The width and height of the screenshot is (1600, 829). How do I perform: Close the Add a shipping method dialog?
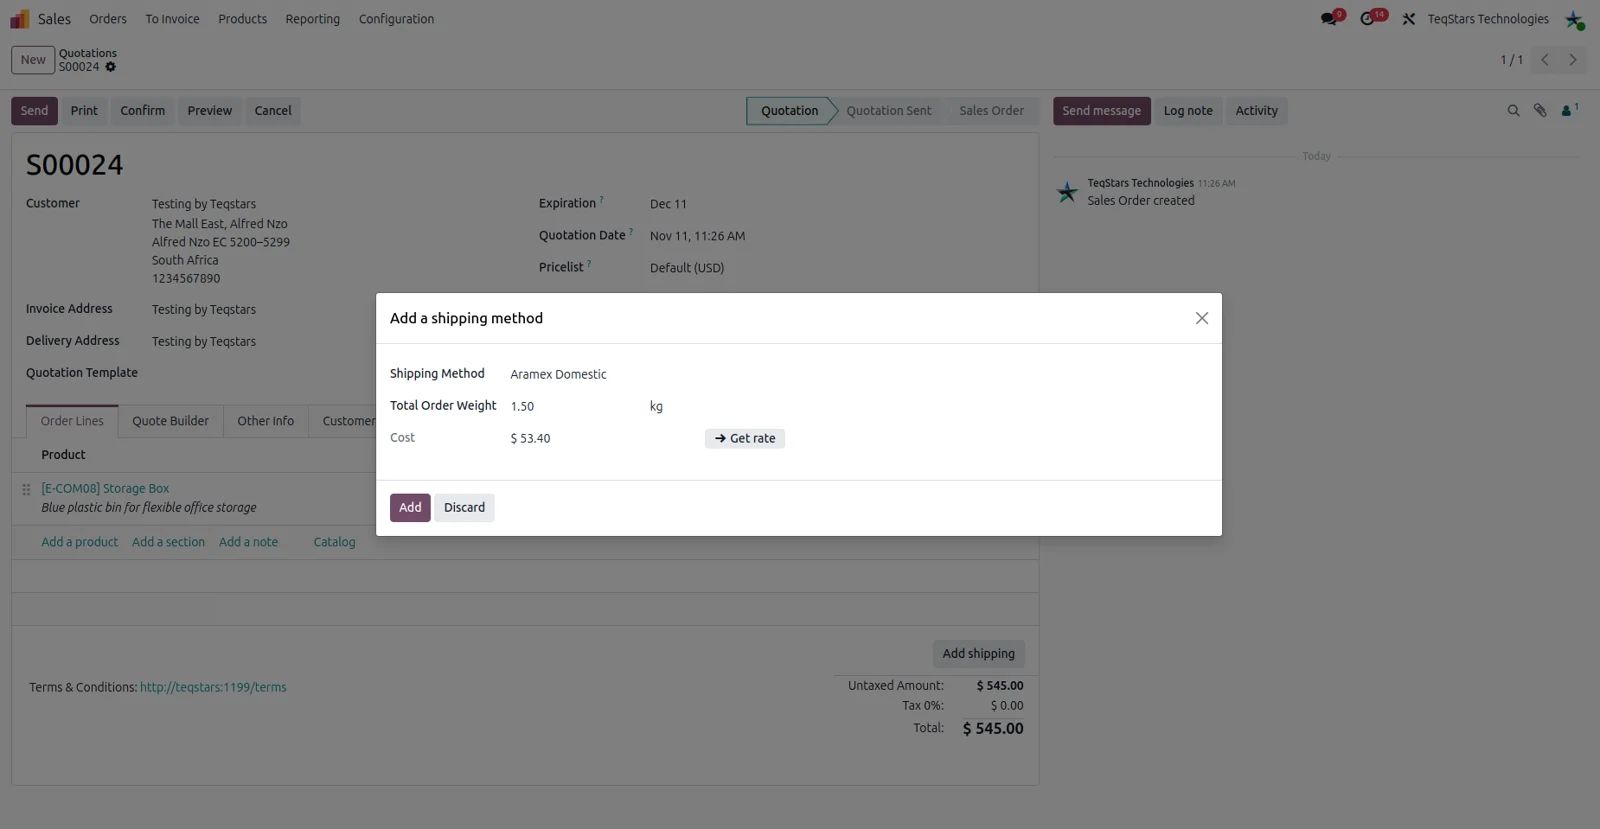[1202, 318]
